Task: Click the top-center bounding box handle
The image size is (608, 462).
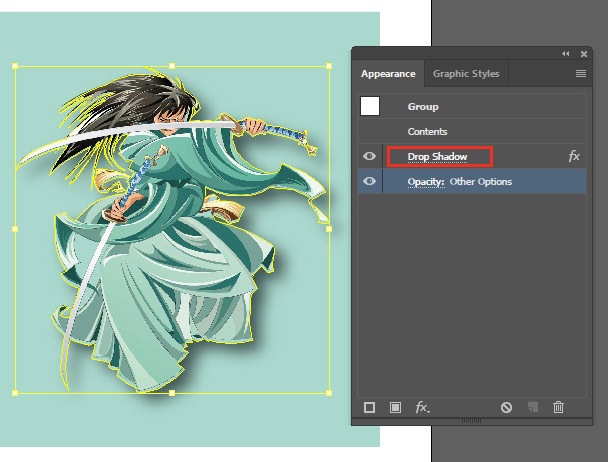Action: pos(172,66)
